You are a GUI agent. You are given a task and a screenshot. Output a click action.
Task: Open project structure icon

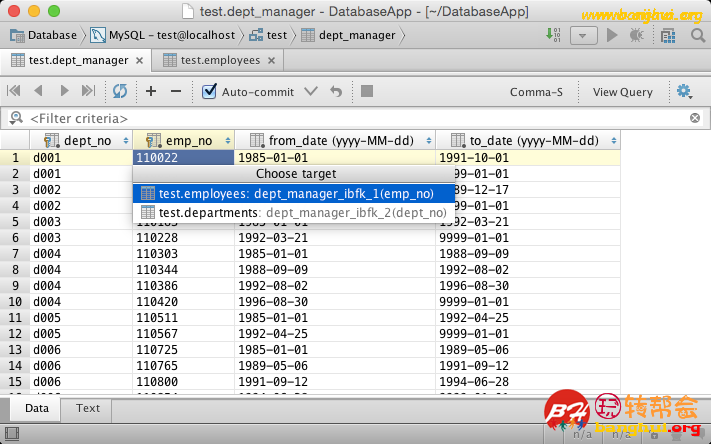[668, 35]
